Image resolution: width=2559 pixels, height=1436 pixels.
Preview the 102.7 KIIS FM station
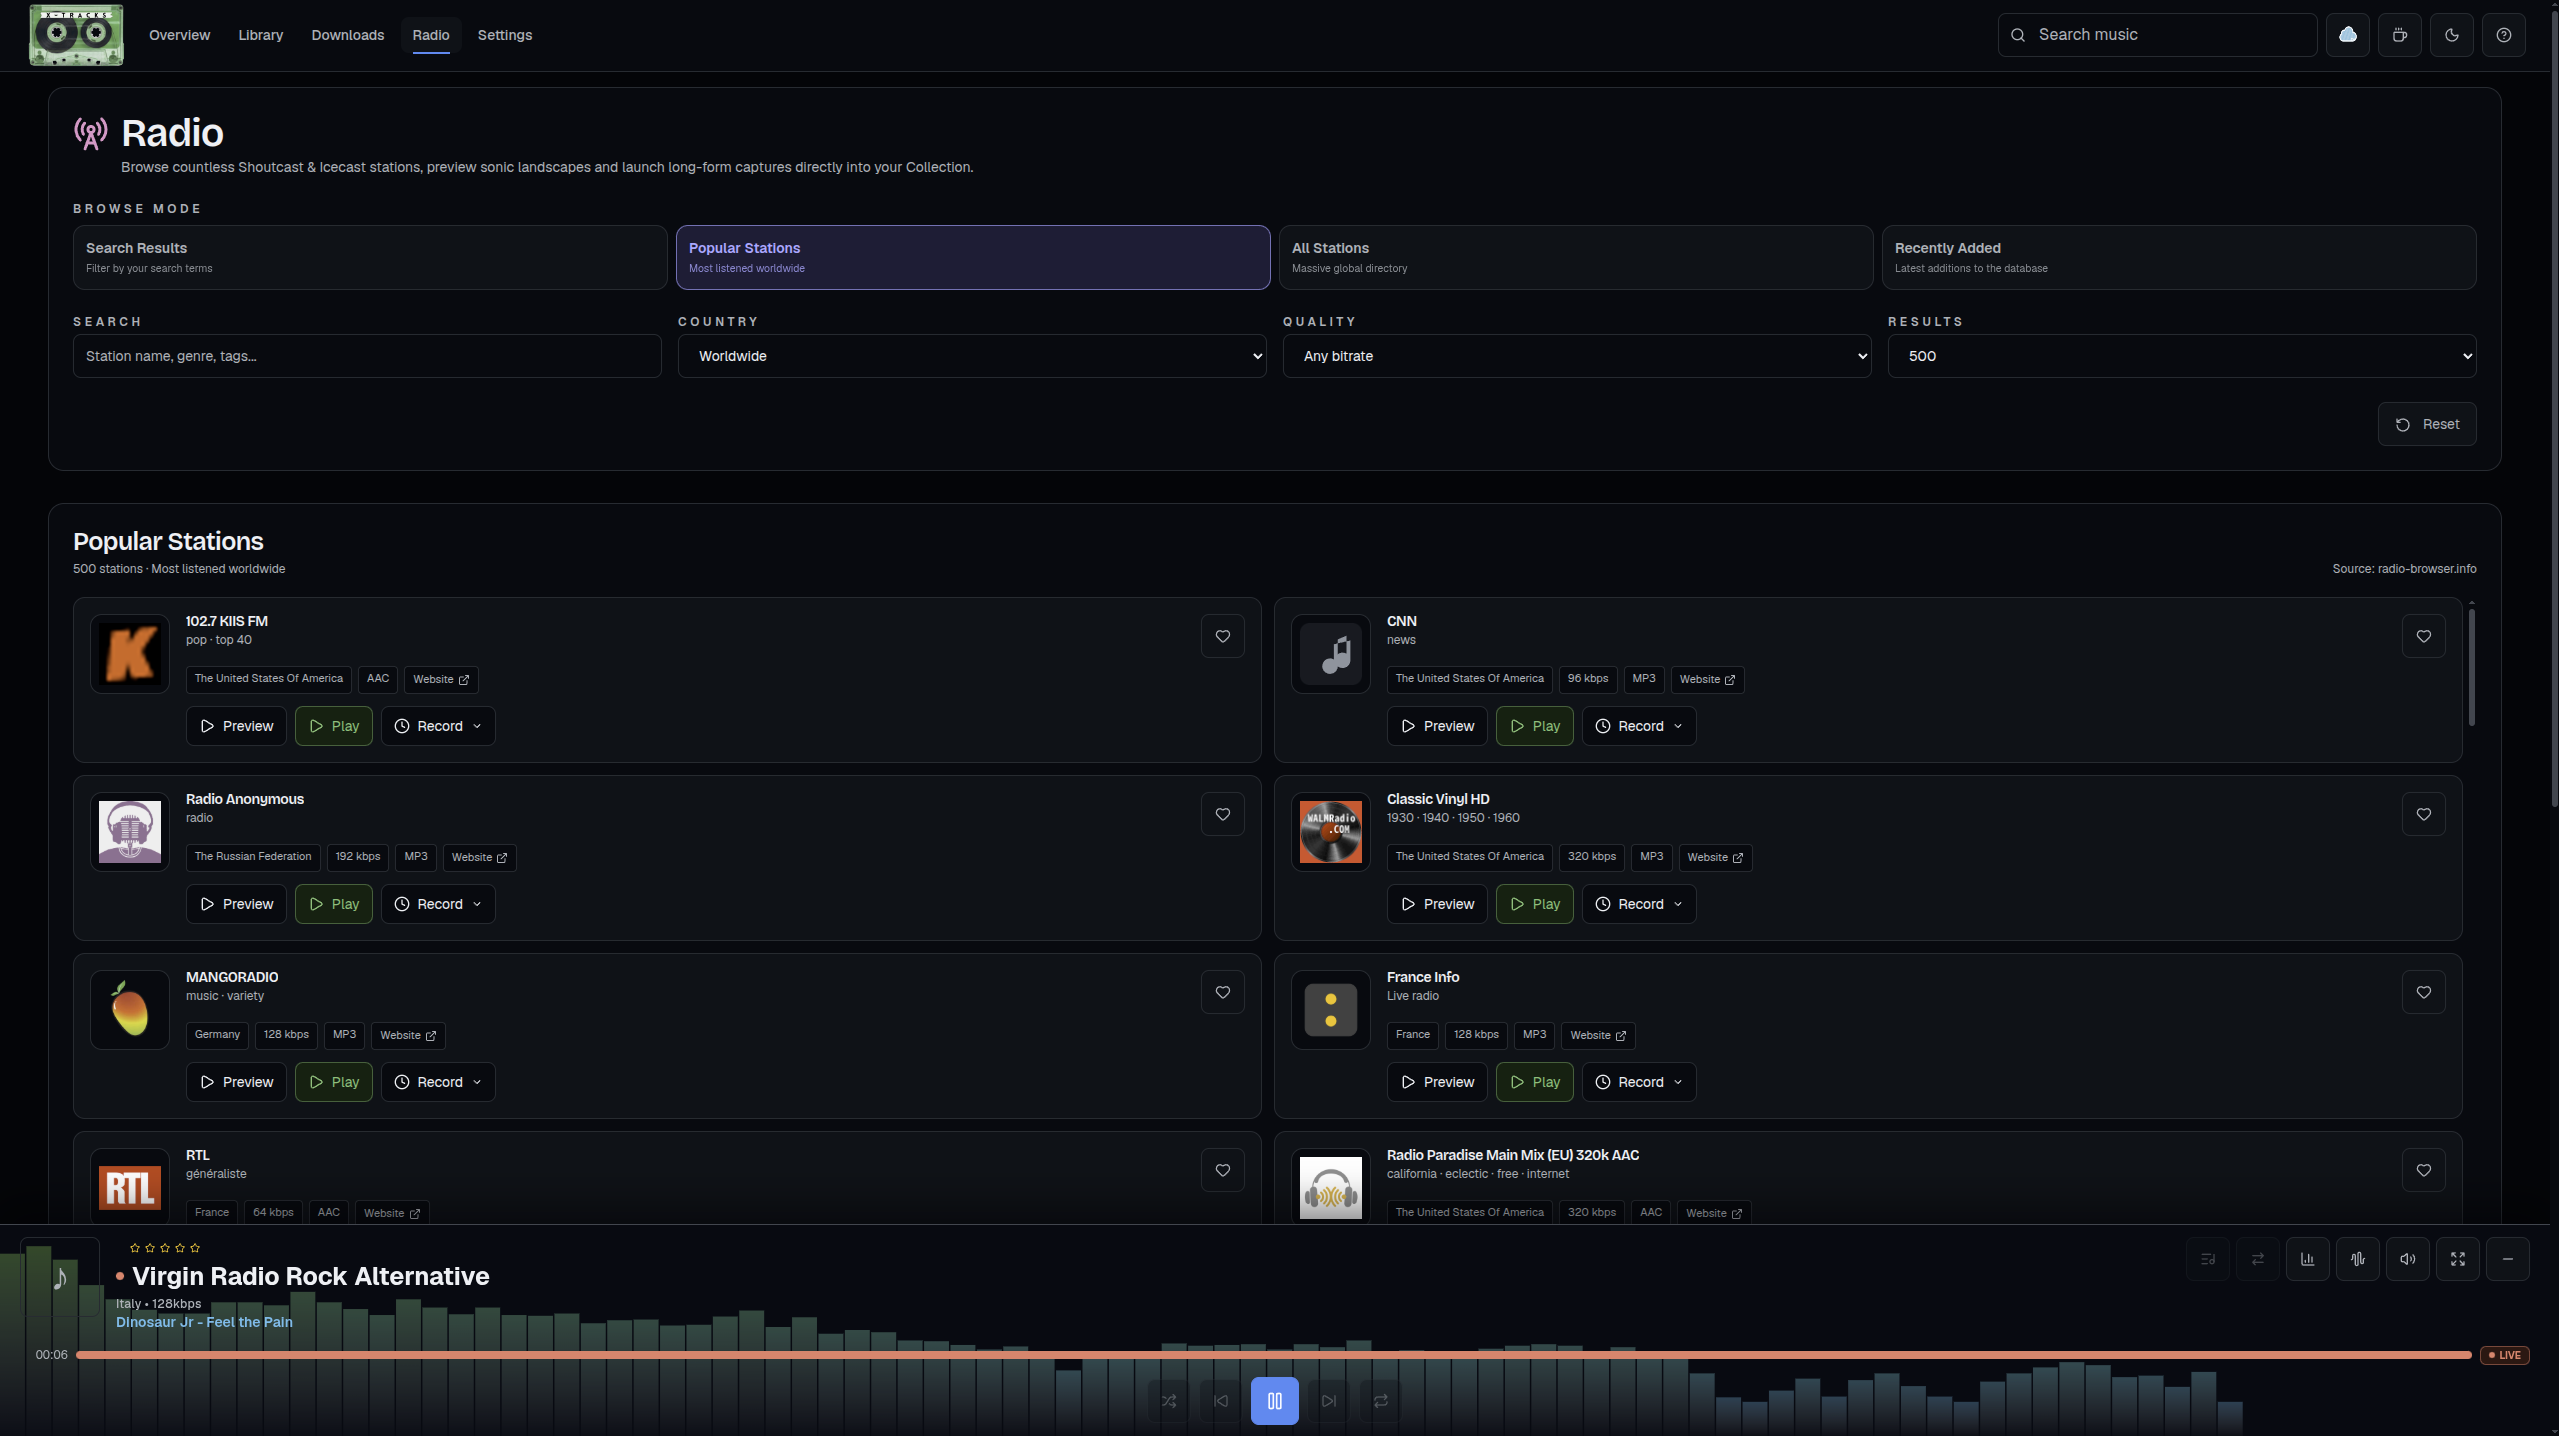(236, 726)
